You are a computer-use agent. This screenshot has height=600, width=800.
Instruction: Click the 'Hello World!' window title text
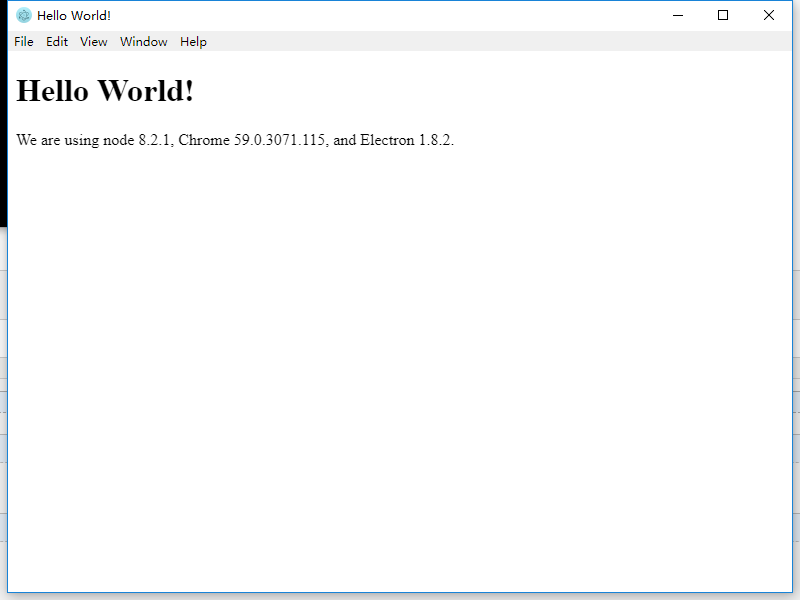(74, 16)
